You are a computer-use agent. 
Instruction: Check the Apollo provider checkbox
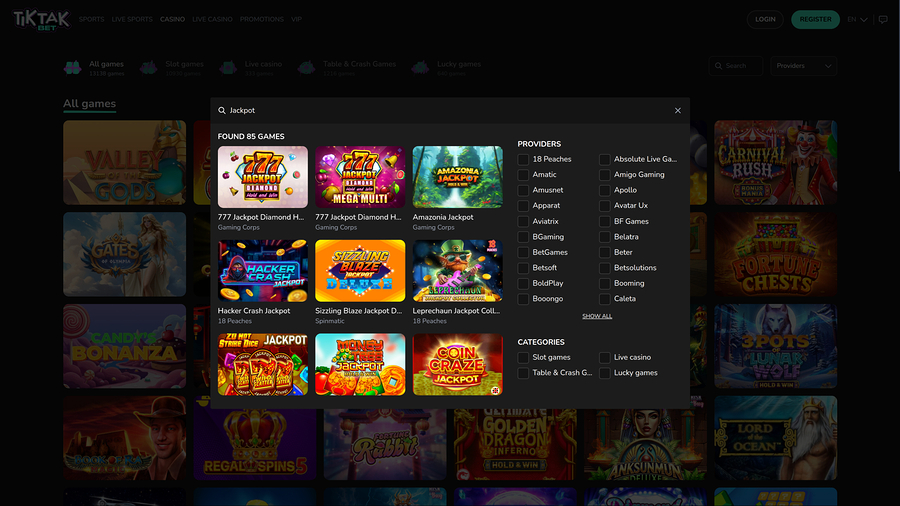point(604,190)
